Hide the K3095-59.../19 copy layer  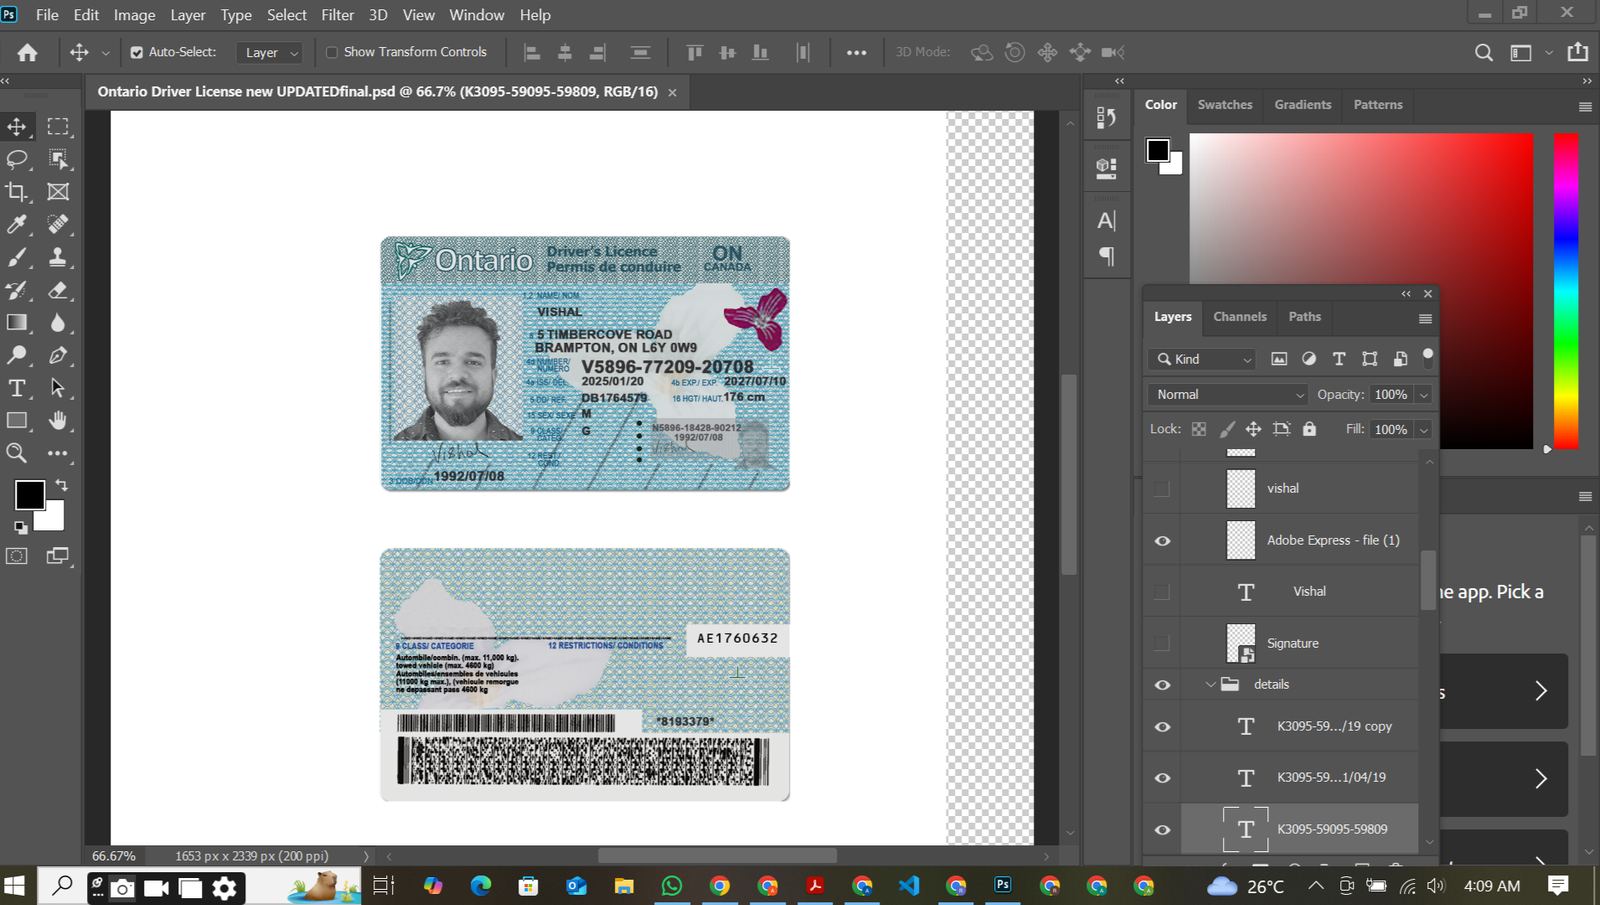[1162, 727]
